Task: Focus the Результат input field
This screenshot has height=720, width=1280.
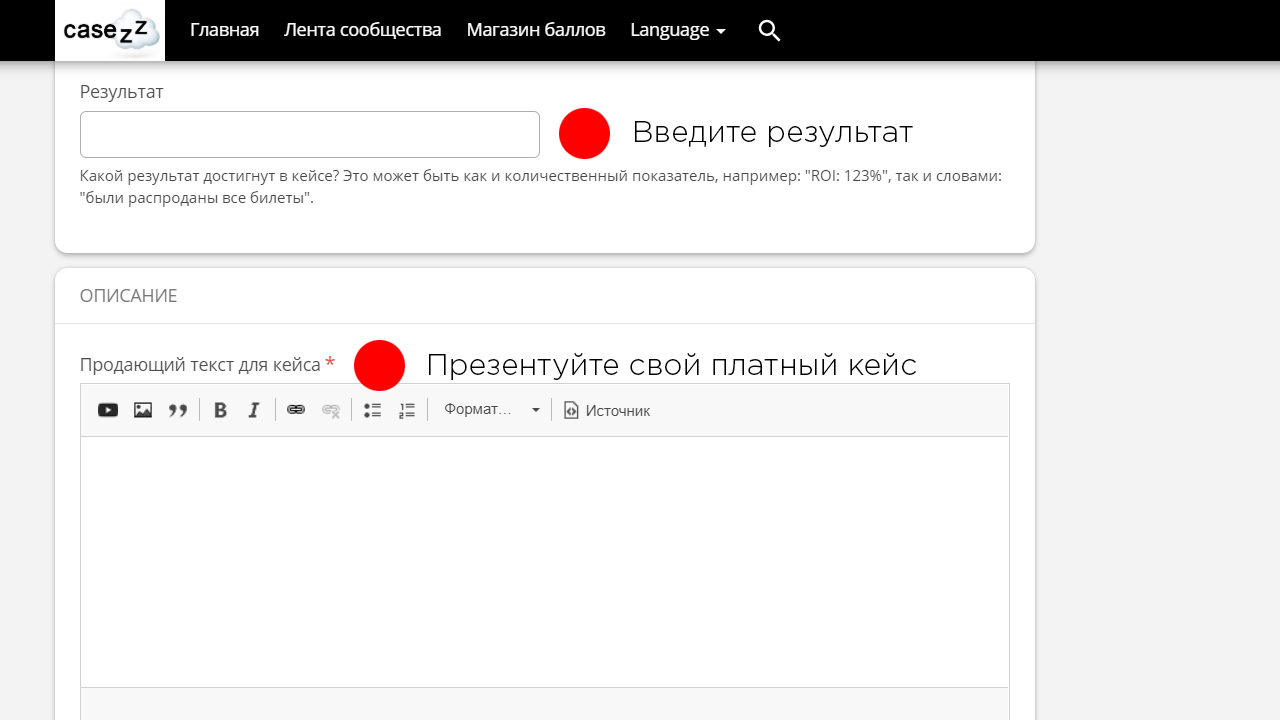Action: pyautogui.click(x=310, y=134)
